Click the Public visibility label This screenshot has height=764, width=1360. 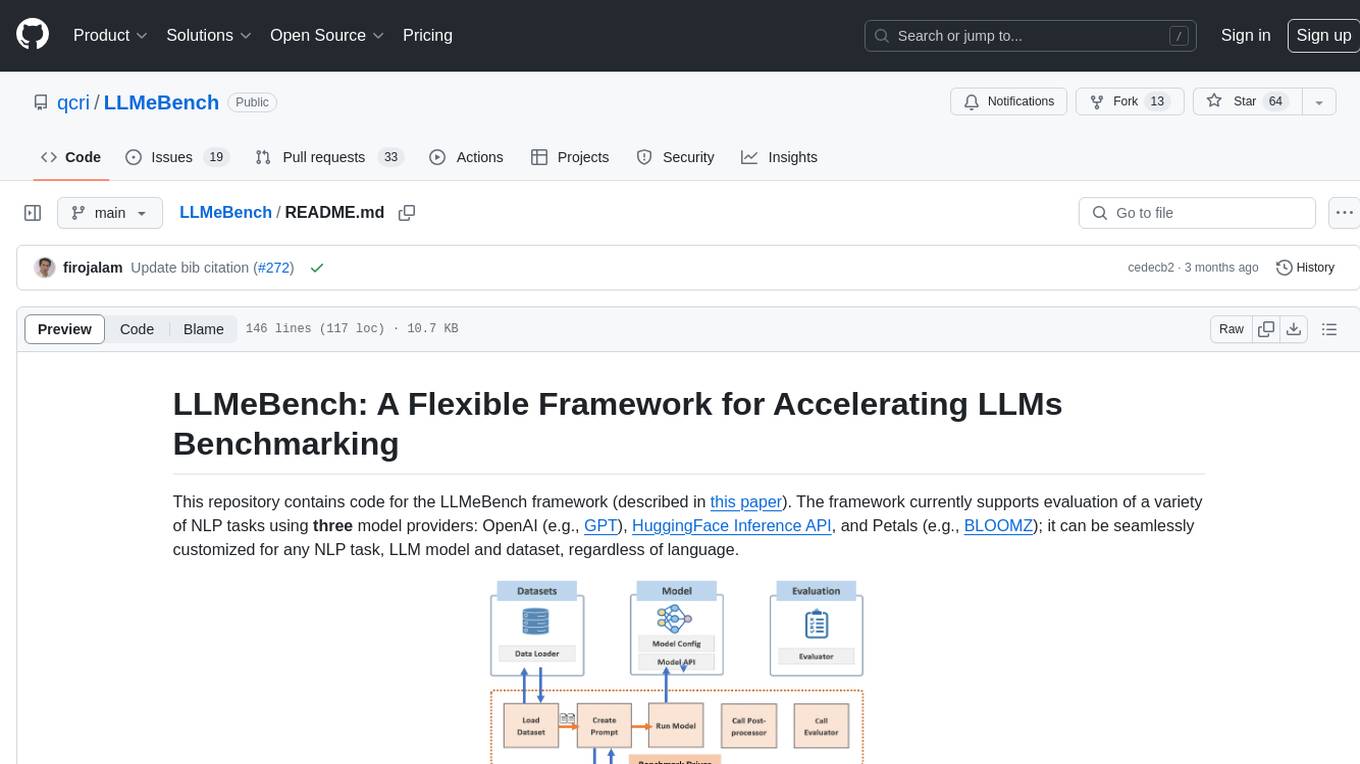pos(252,102)
